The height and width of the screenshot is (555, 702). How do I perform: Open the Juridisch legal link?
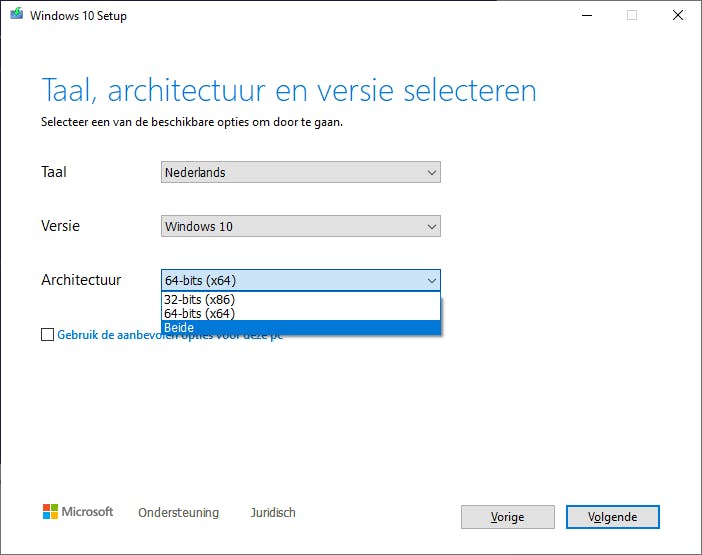point(273,513)
